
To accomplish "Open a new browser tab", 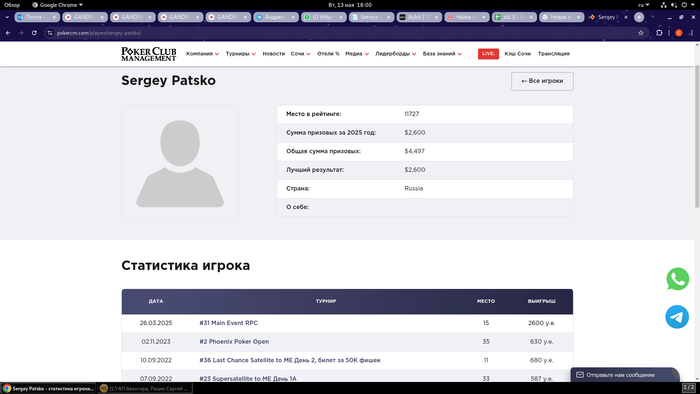I will [639, 17].
